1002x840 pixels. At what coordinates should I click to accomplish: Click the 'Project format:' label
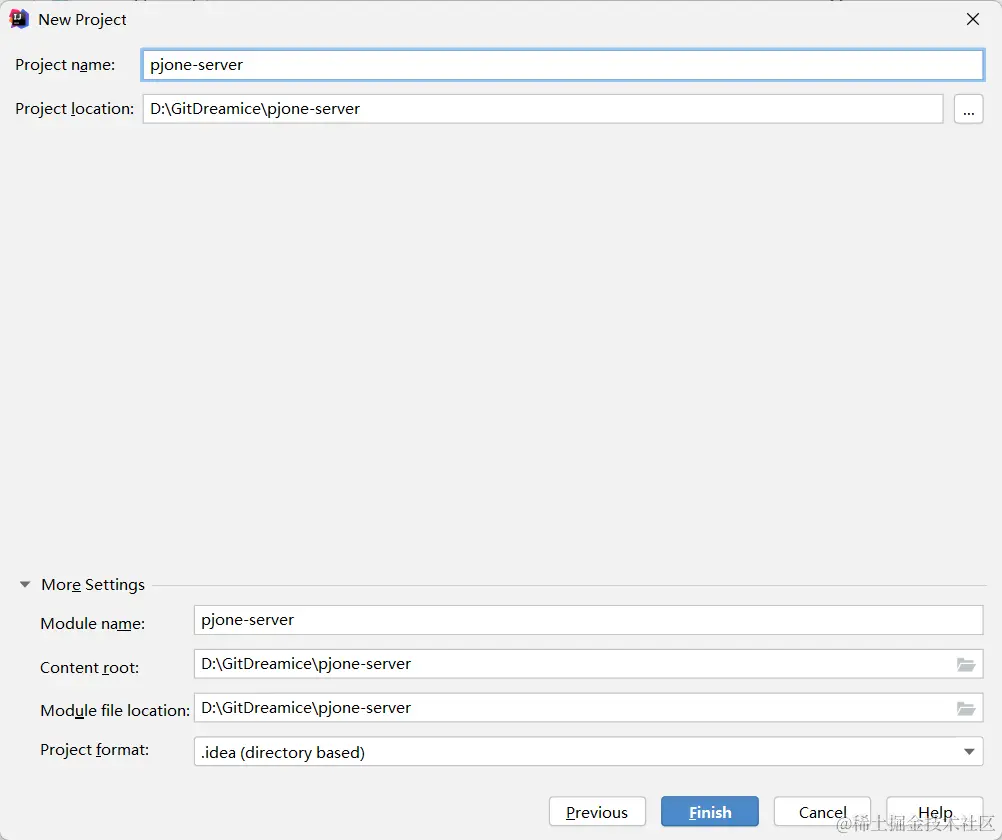tap(95, 749)
